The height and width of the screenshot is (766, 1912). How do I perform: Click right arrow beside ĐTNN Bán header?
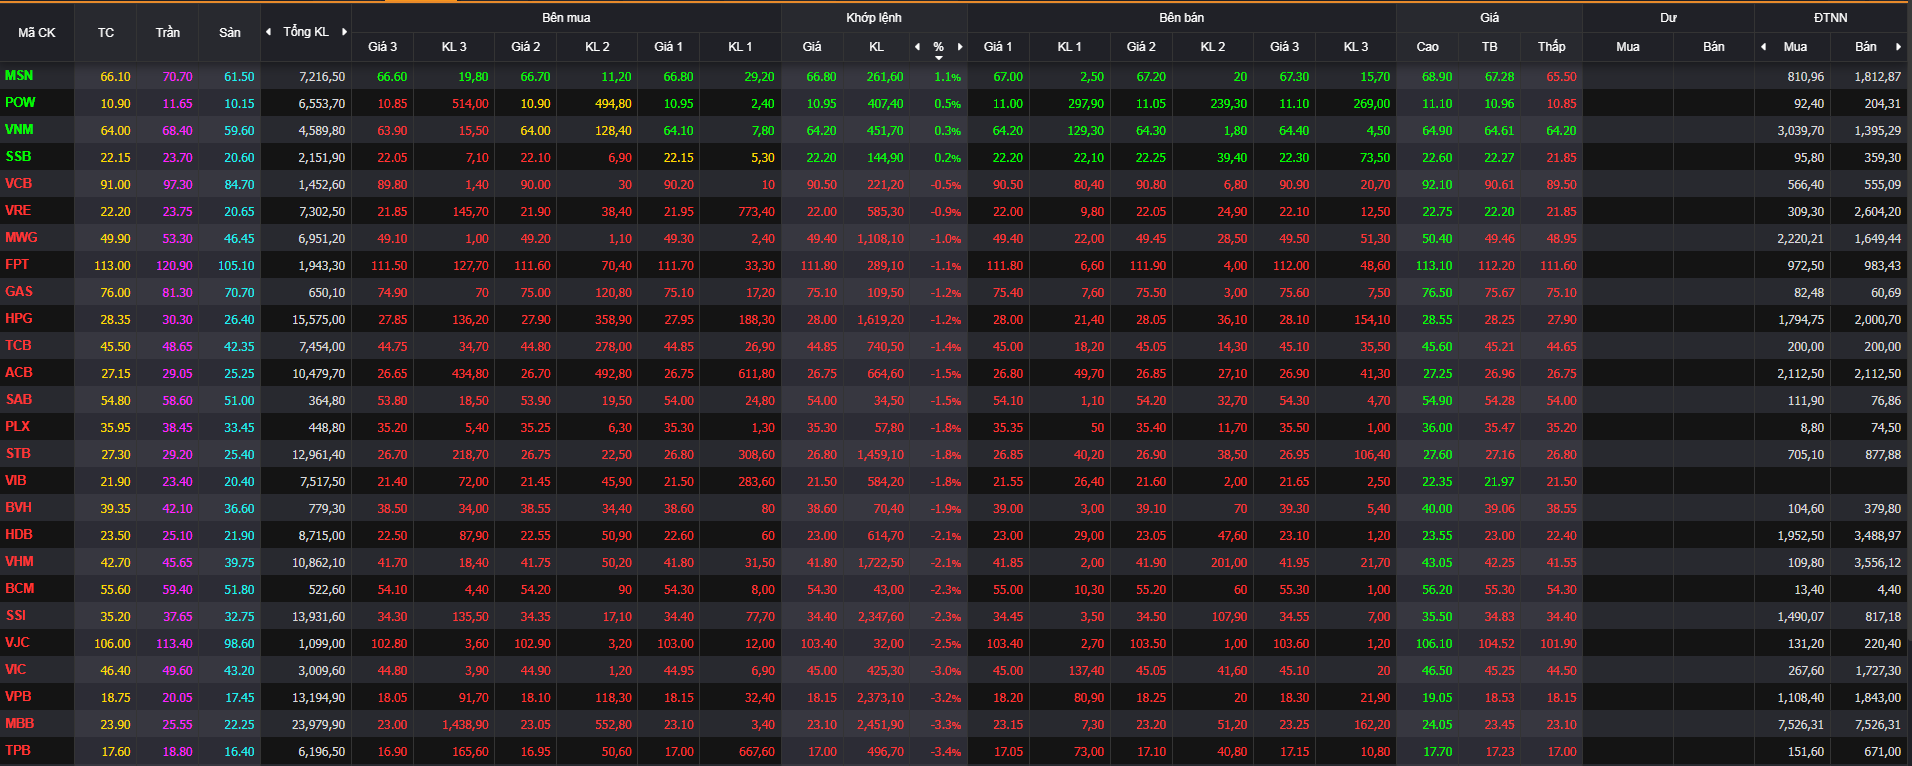(1898, 47)
